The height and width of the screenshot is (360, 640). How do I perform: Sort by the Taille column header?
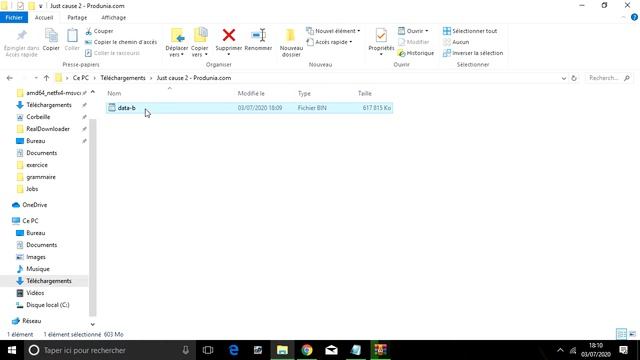tap(364, 93)
